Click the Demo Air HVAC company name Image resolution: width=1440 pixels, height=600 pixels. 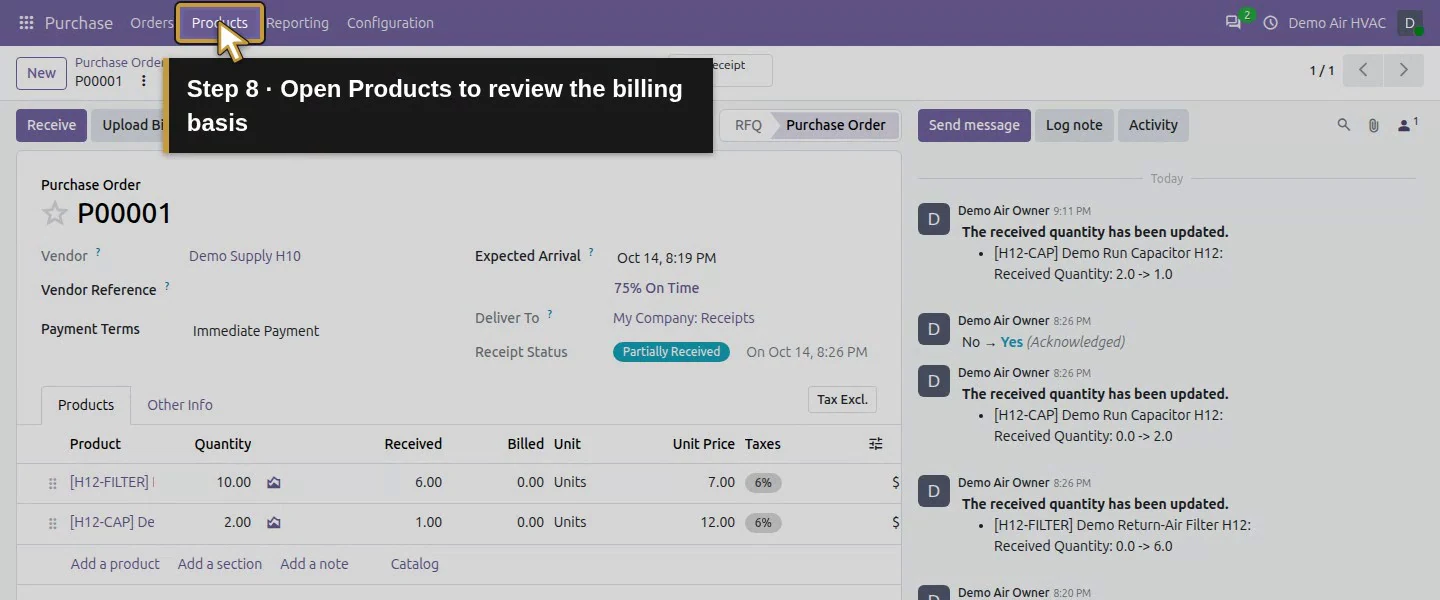(x=1337, y=23)
